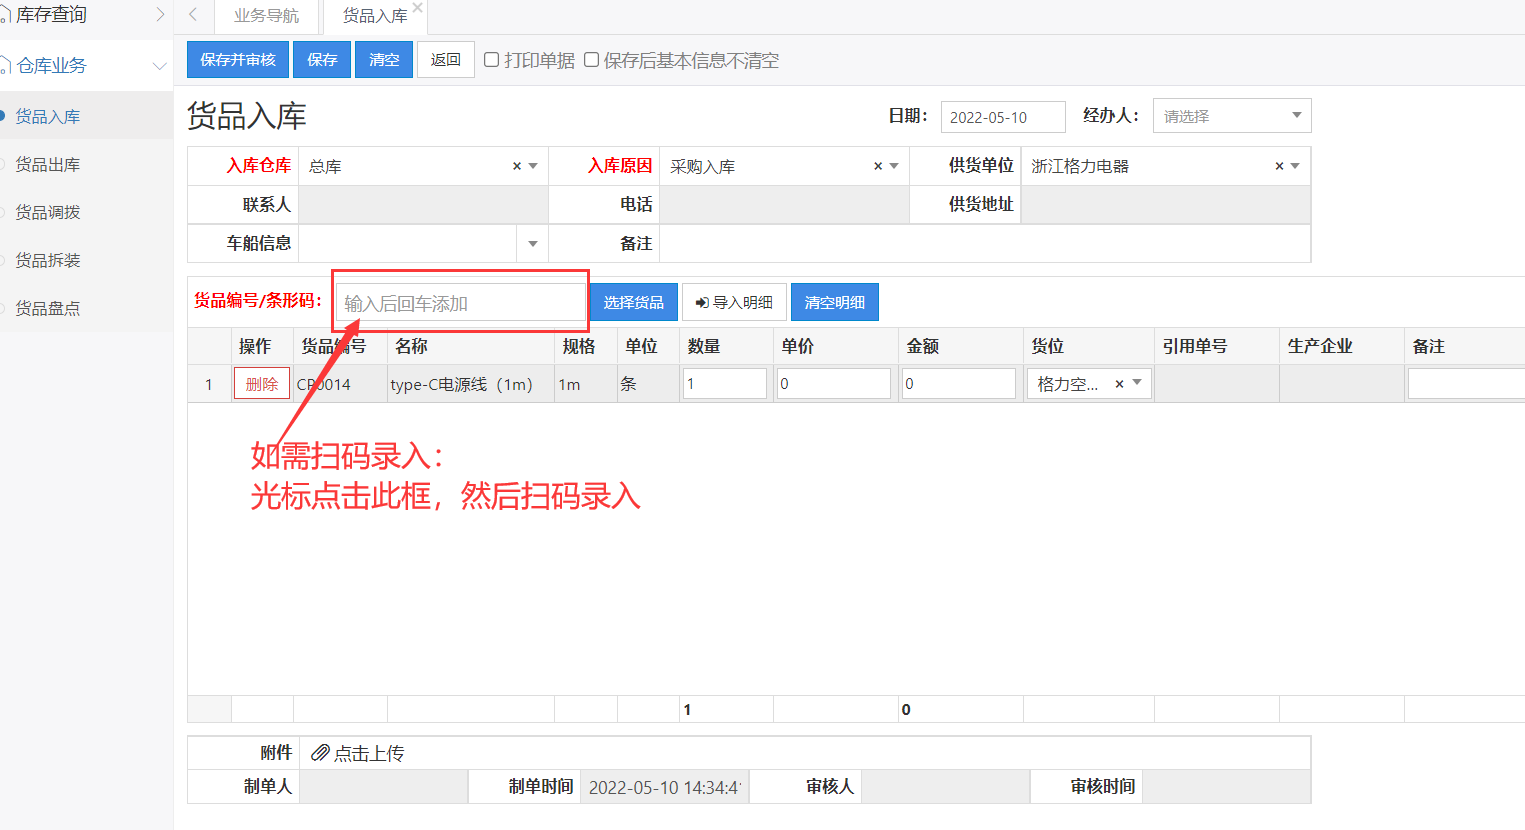This screenshot has height=830, width=1525.
Task: Click the 金额 input in row 1
Action: tap(959, 384)
